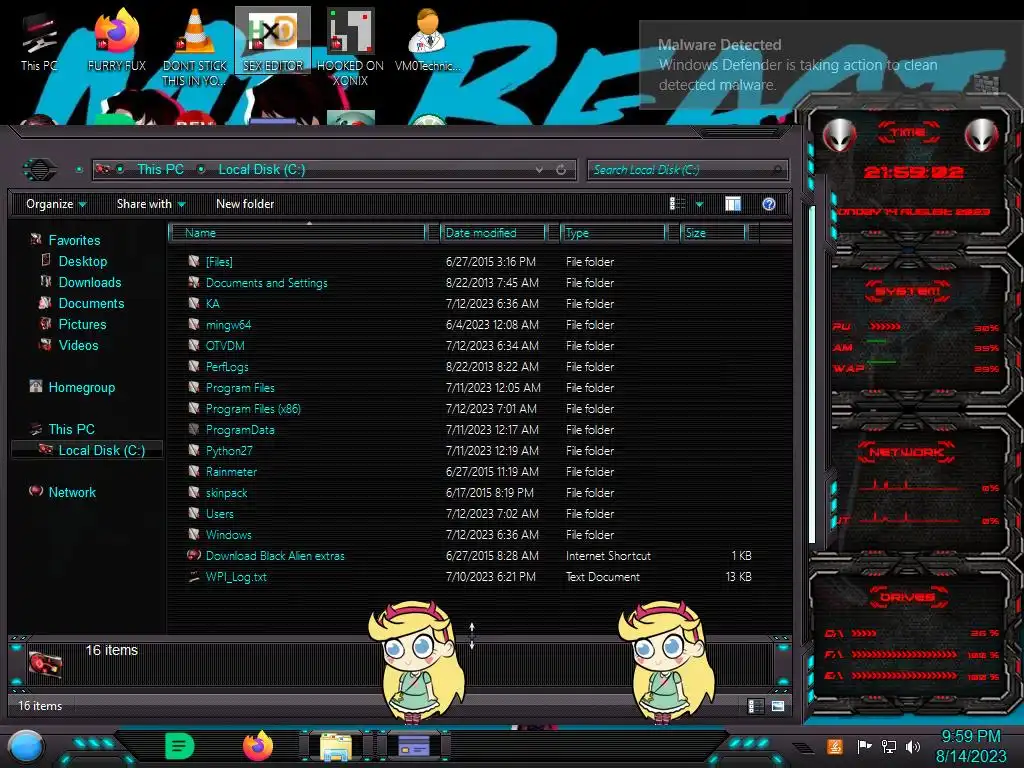This screenshot has height=768, width=1024.
Task: Click the volume speaker tray icon
Action: point(912,746)
